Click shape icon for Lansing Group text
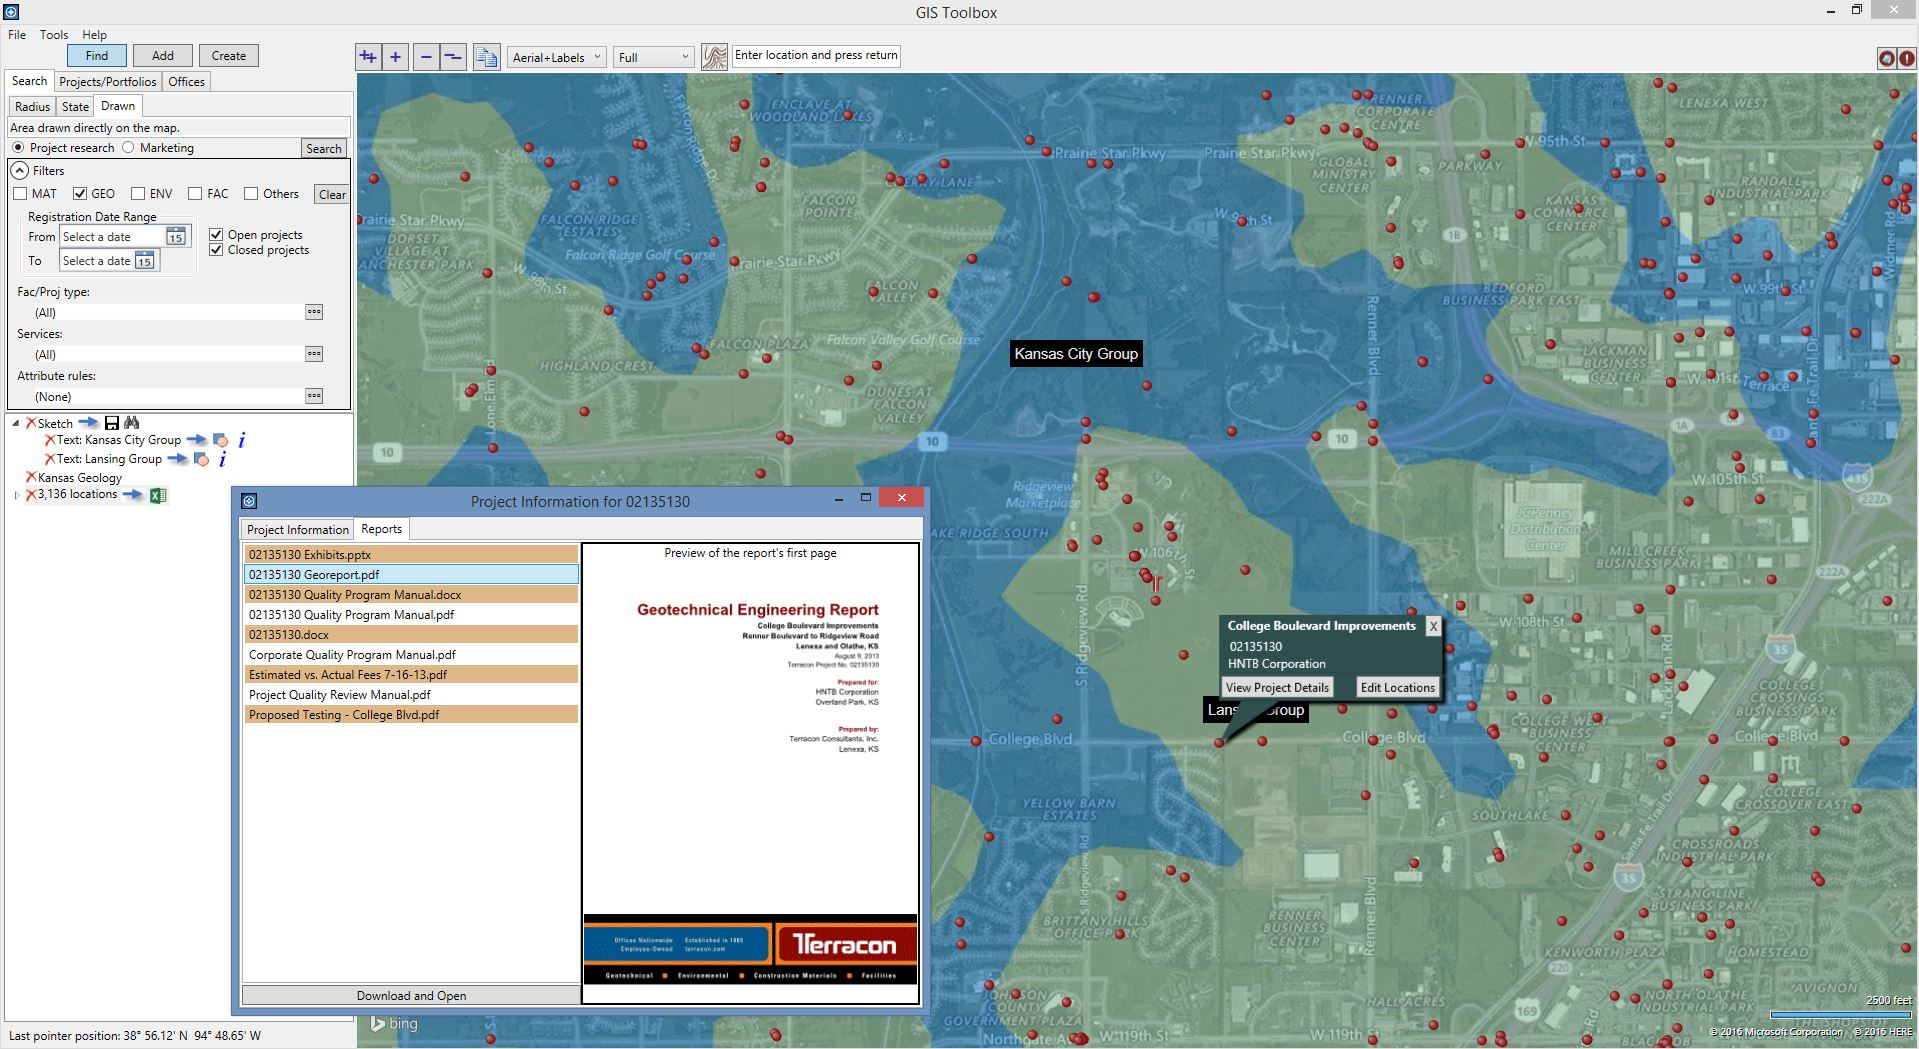1919x1049 pixels. (201, 459)
